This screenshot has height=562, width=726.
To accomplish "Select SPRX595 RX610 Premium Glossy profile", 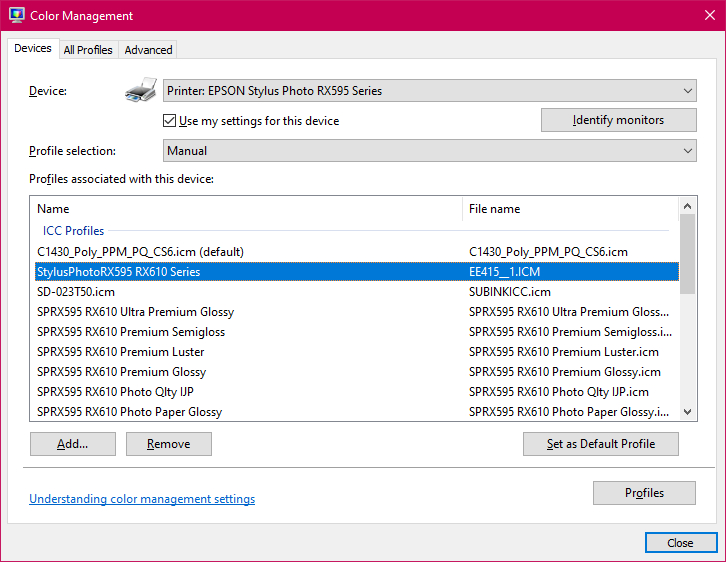I will (x=357, y=372).
